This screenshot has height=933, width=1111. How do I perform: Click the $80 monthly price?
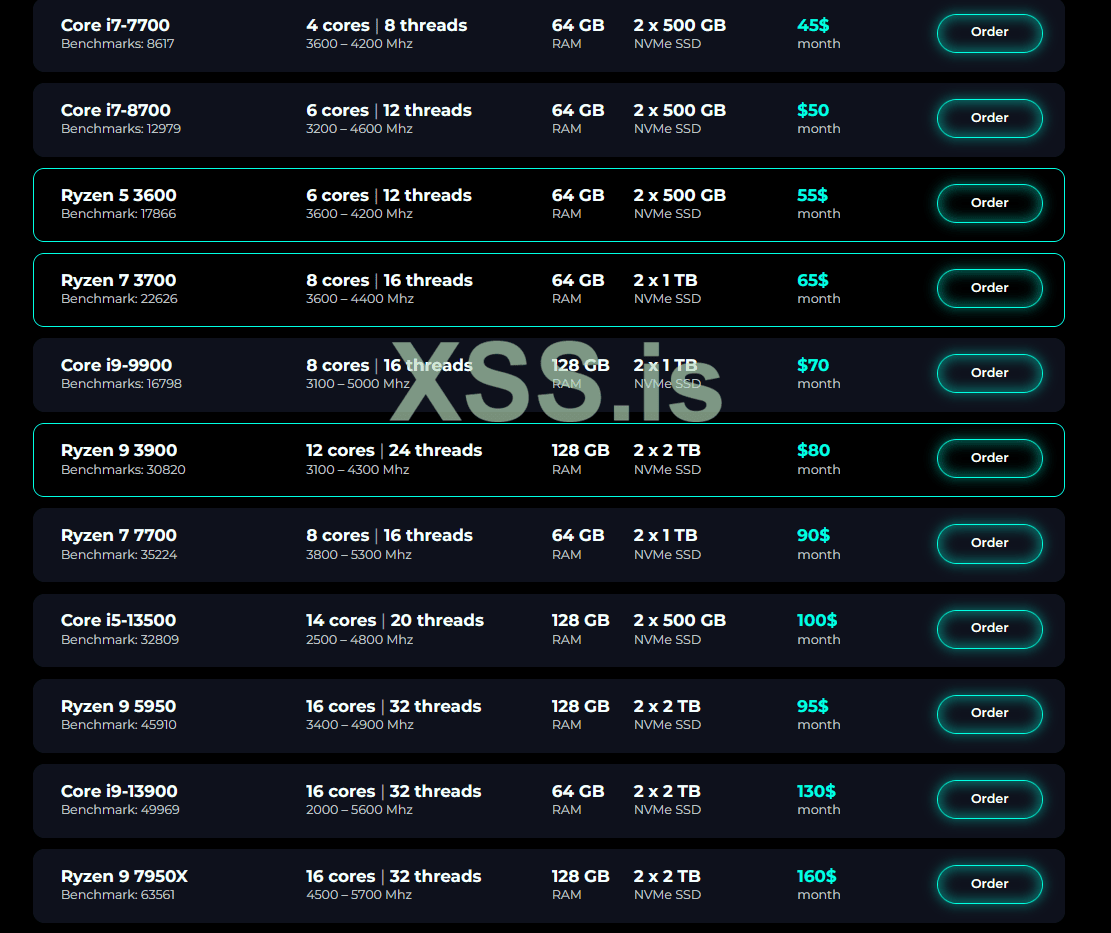[x=813, y=451]
